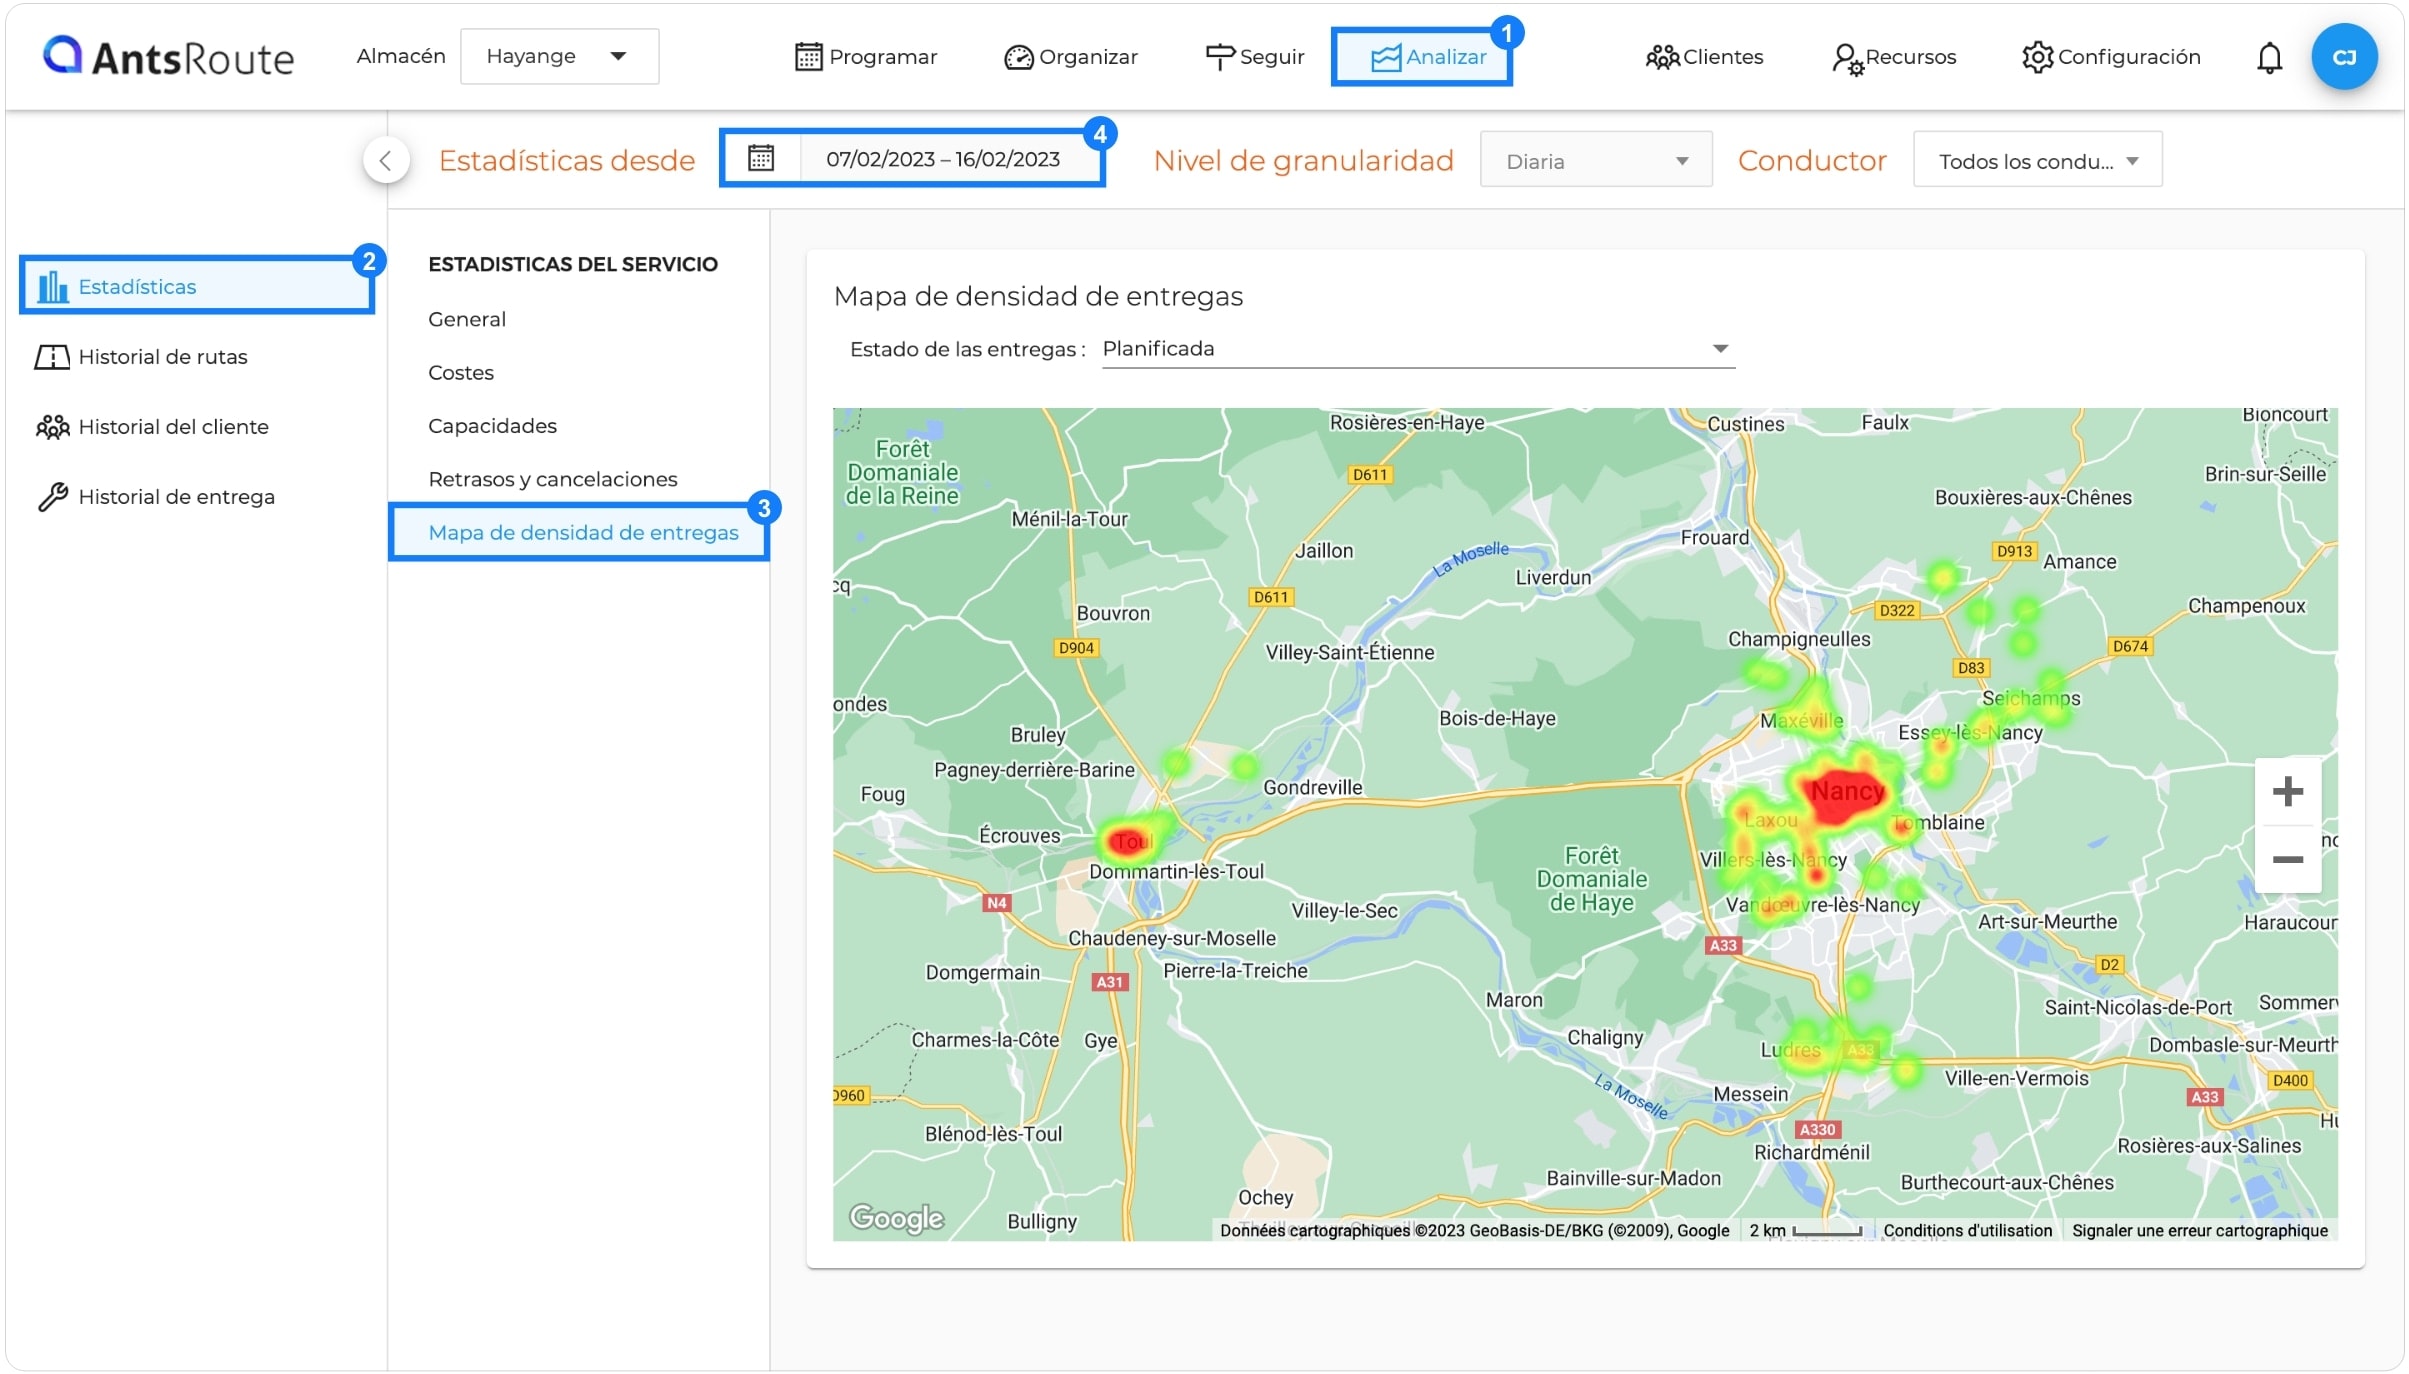Click Conditions d'utilisation map link
The height and width of the screenshot is (1374, 2409).
[x=1967, y=1230]
